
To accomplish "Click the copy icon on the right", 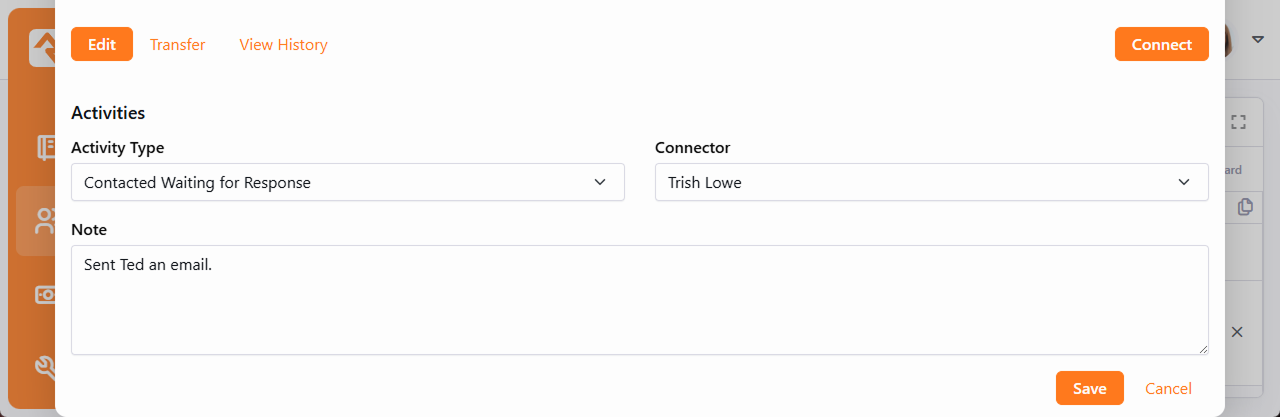I will (x=1245, y=207).
